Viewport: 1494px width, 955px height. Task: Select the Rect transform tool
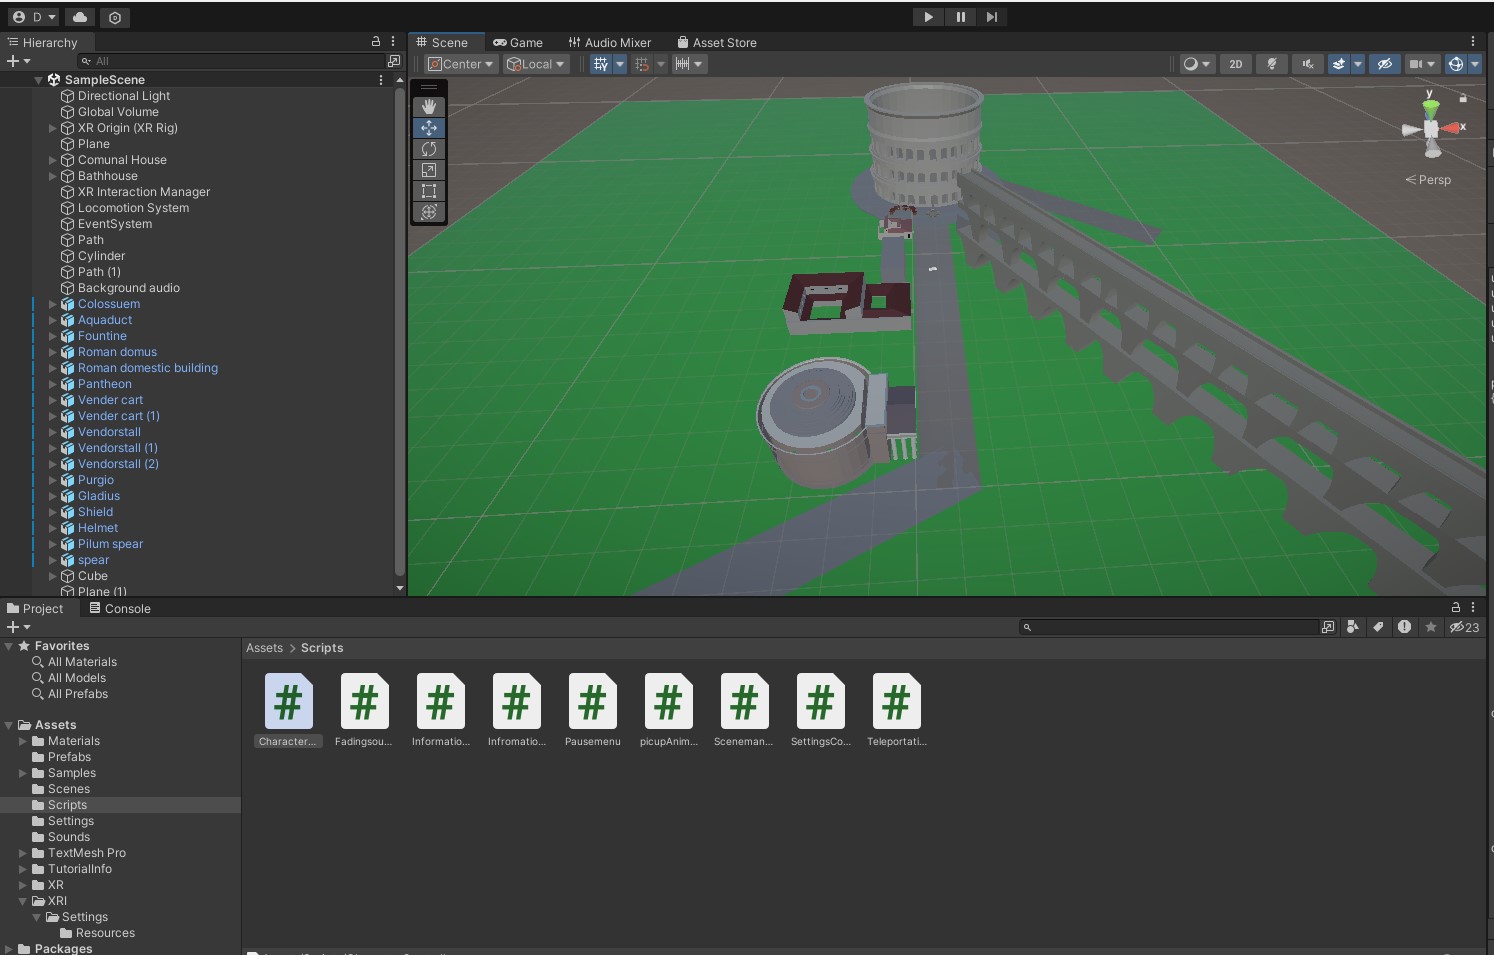click(429, 191)
